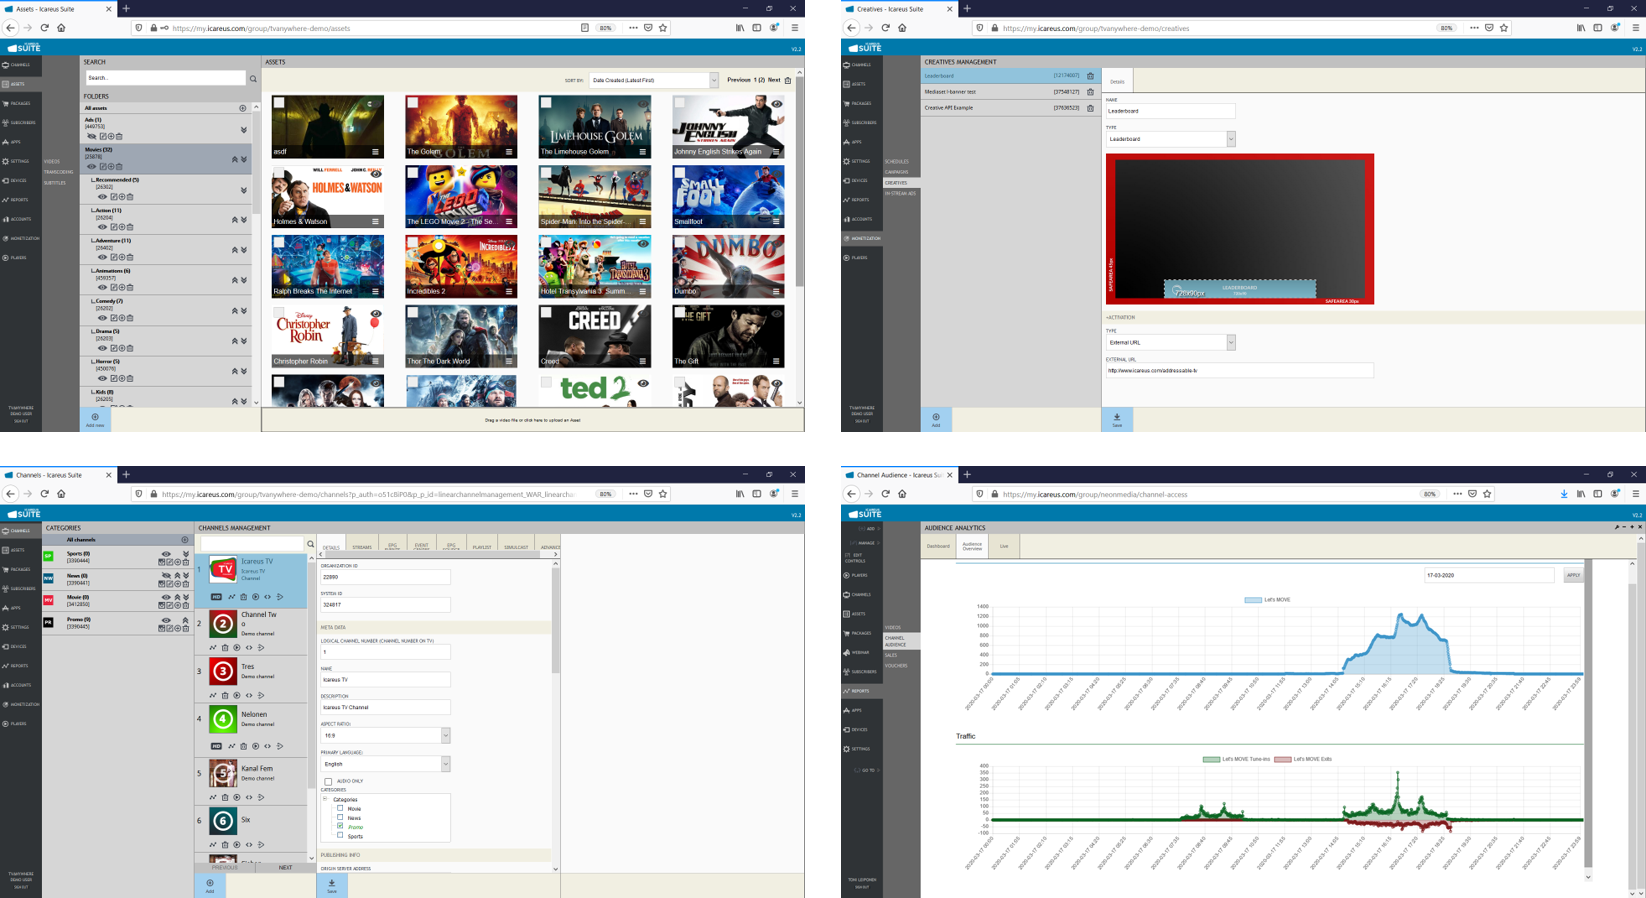
Task: Open the menu icon on Holmes & Watson thumbnail
Action: coord(376,222)
